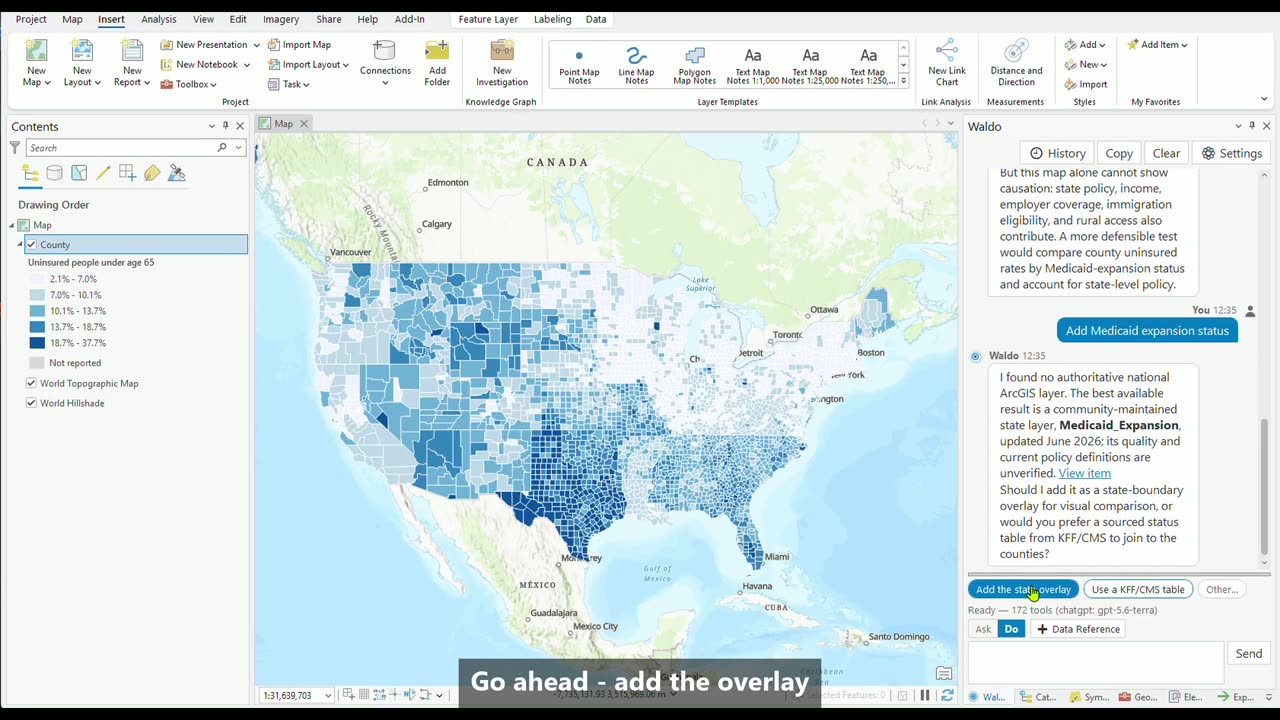Click the Use a KFF/CMS table button

click(x=1138, y=589)
